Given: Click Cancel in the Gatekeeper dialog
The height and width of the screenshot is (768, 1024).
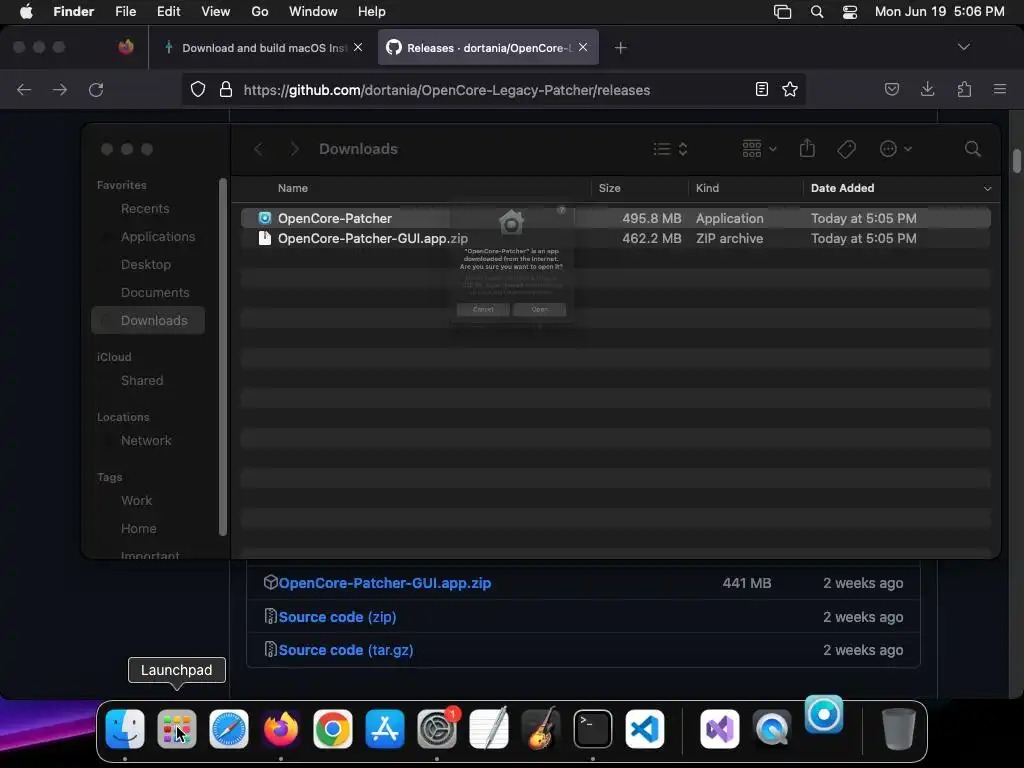Looking at the screenshot, I should click(x=483, y=309).
